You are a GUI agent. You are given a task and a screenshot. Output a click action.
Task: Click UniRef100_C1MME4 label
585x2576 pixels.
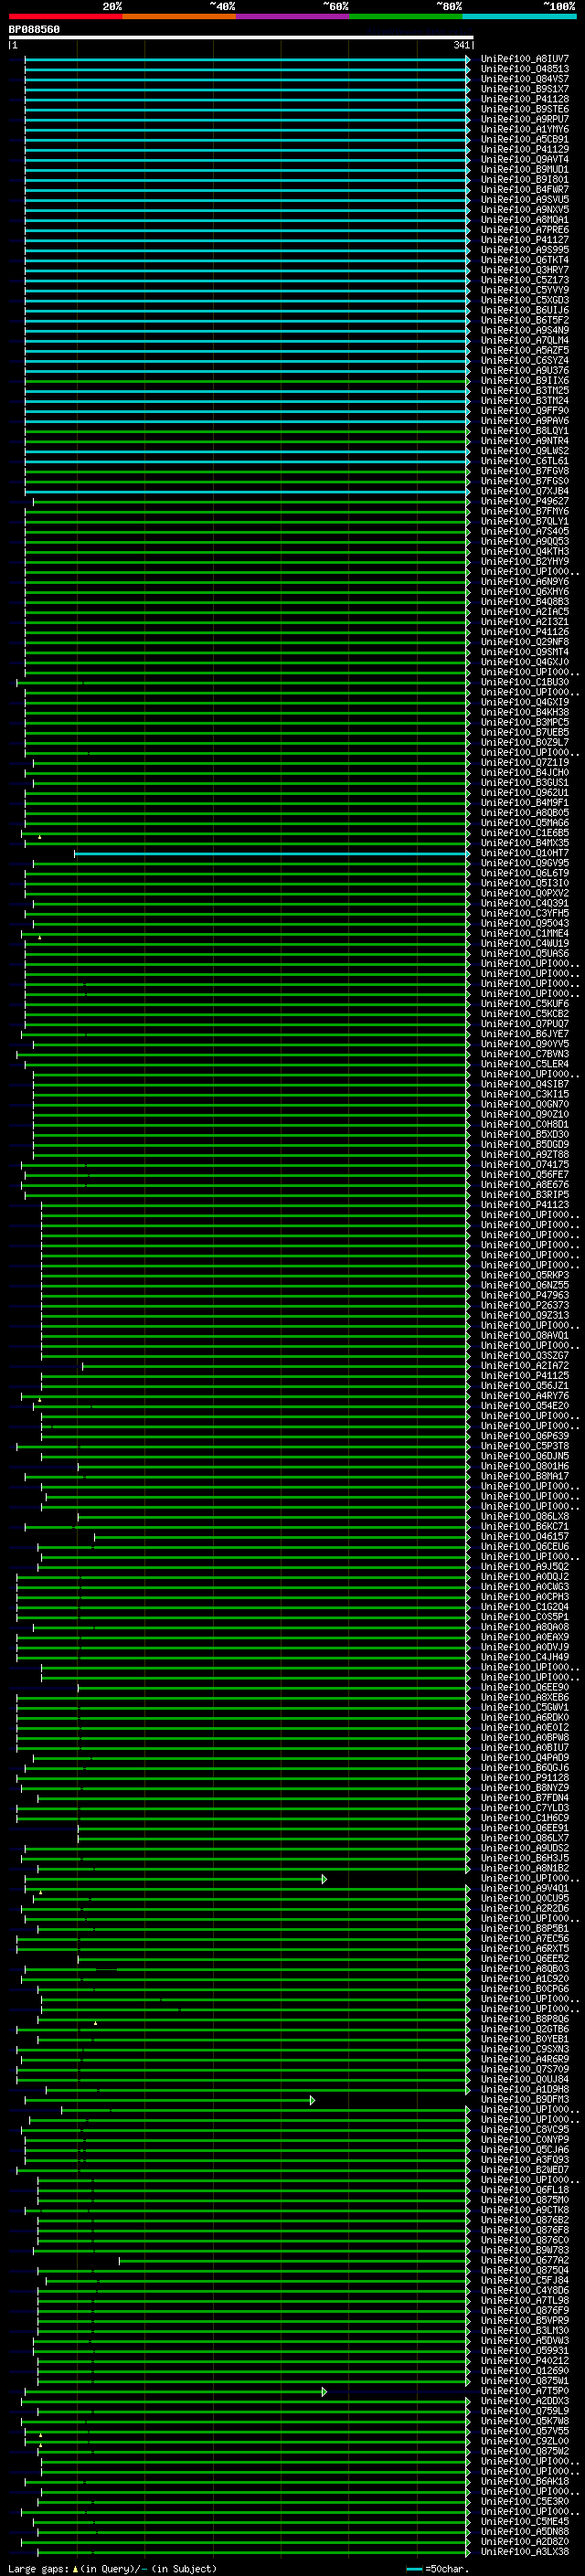point(524,933)
